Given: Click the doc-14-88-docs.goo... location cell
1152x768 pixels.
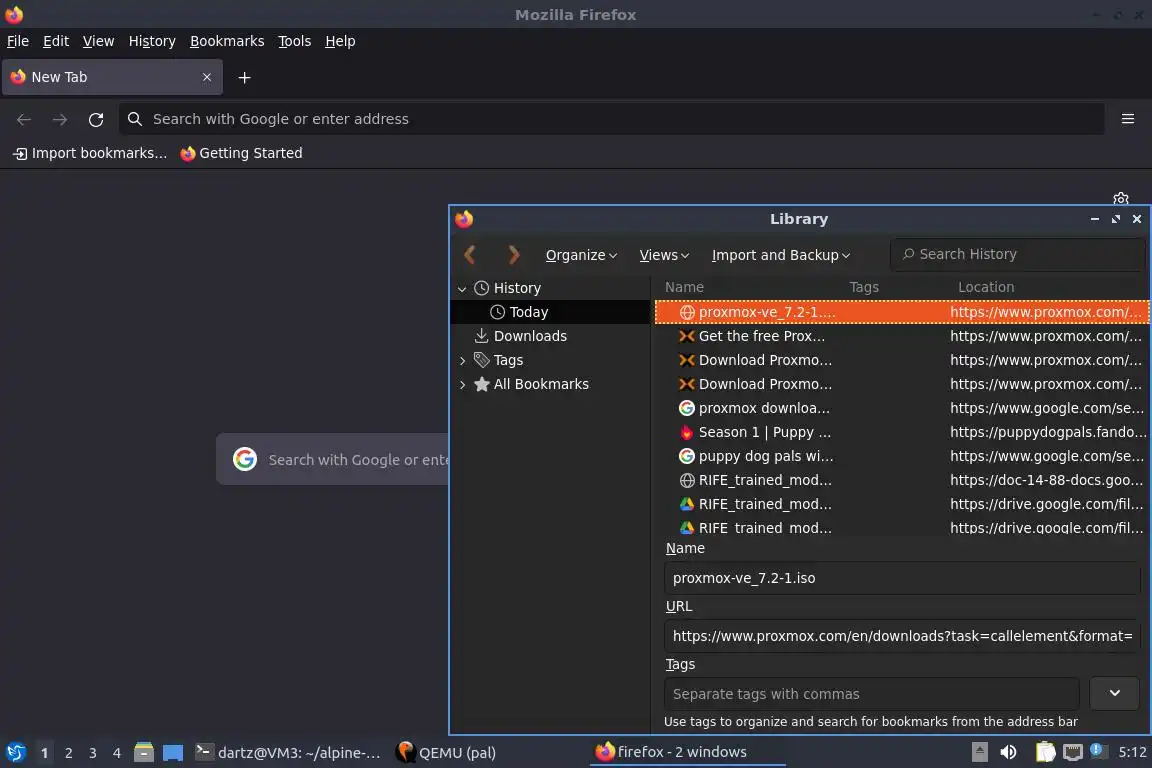Looking at the screenshot, I should tap(1046, 481).
